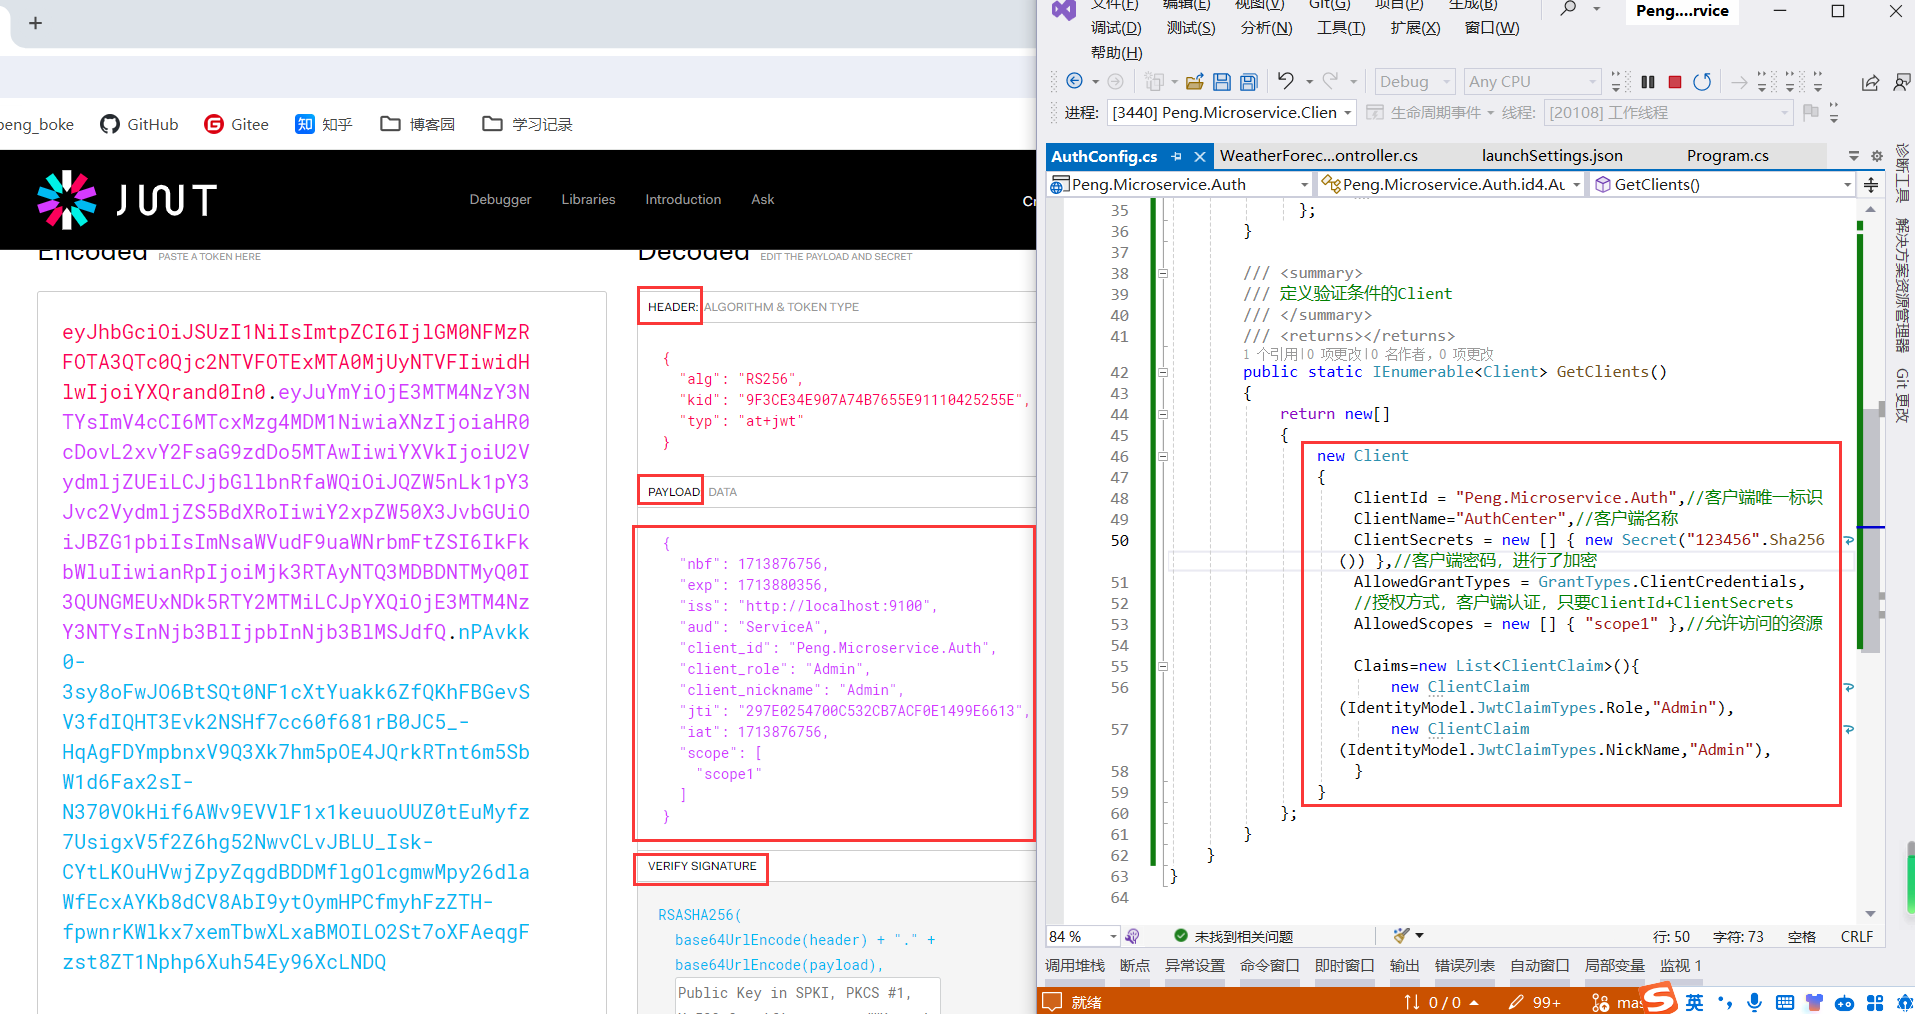Open Visual Studio search with the magnifier
The height and width of the screenshot is (1014, 1915).
[x=1569, y=9]
